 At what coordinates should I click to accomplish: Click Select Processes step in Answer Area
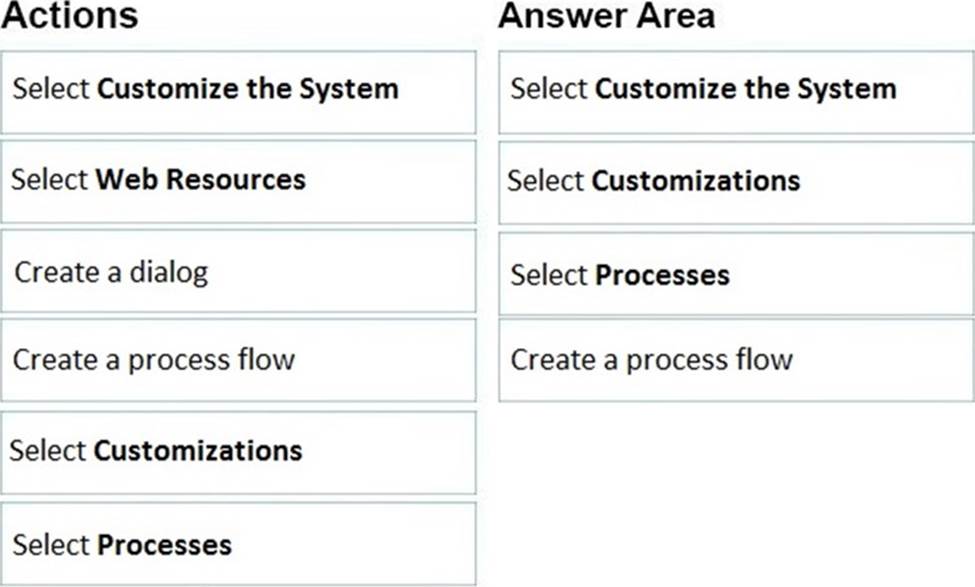tap(736, 275)
